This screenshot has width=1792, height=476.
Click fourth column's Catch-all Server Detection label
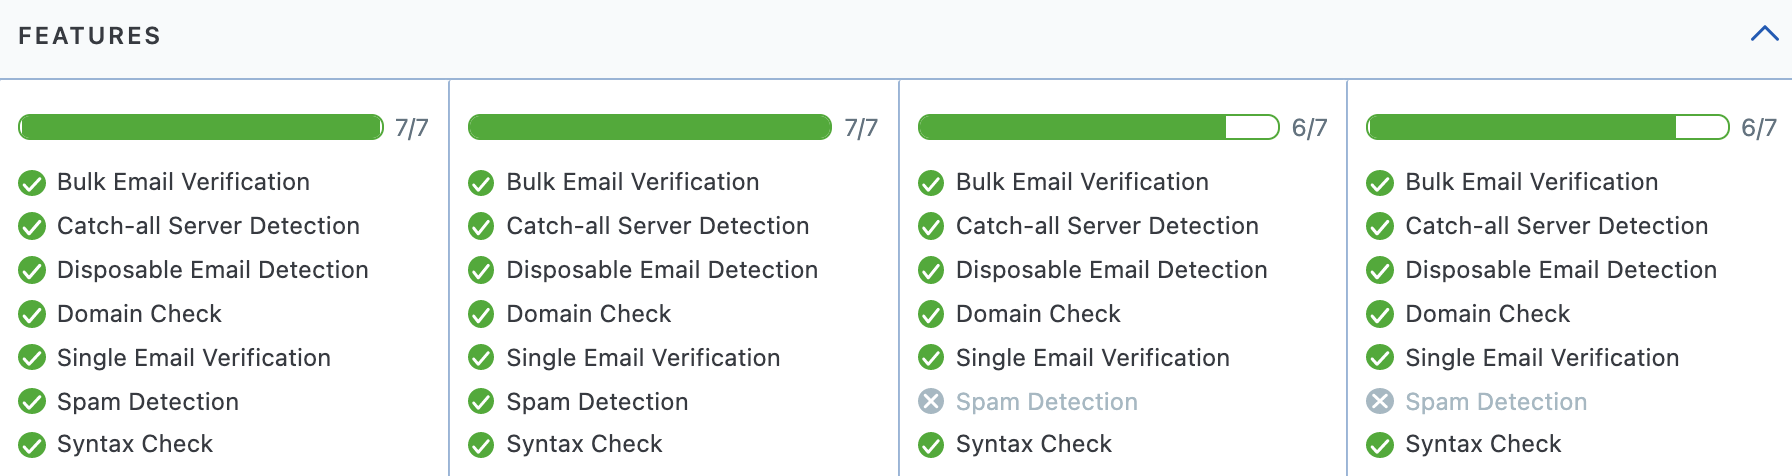point(1556,226)
